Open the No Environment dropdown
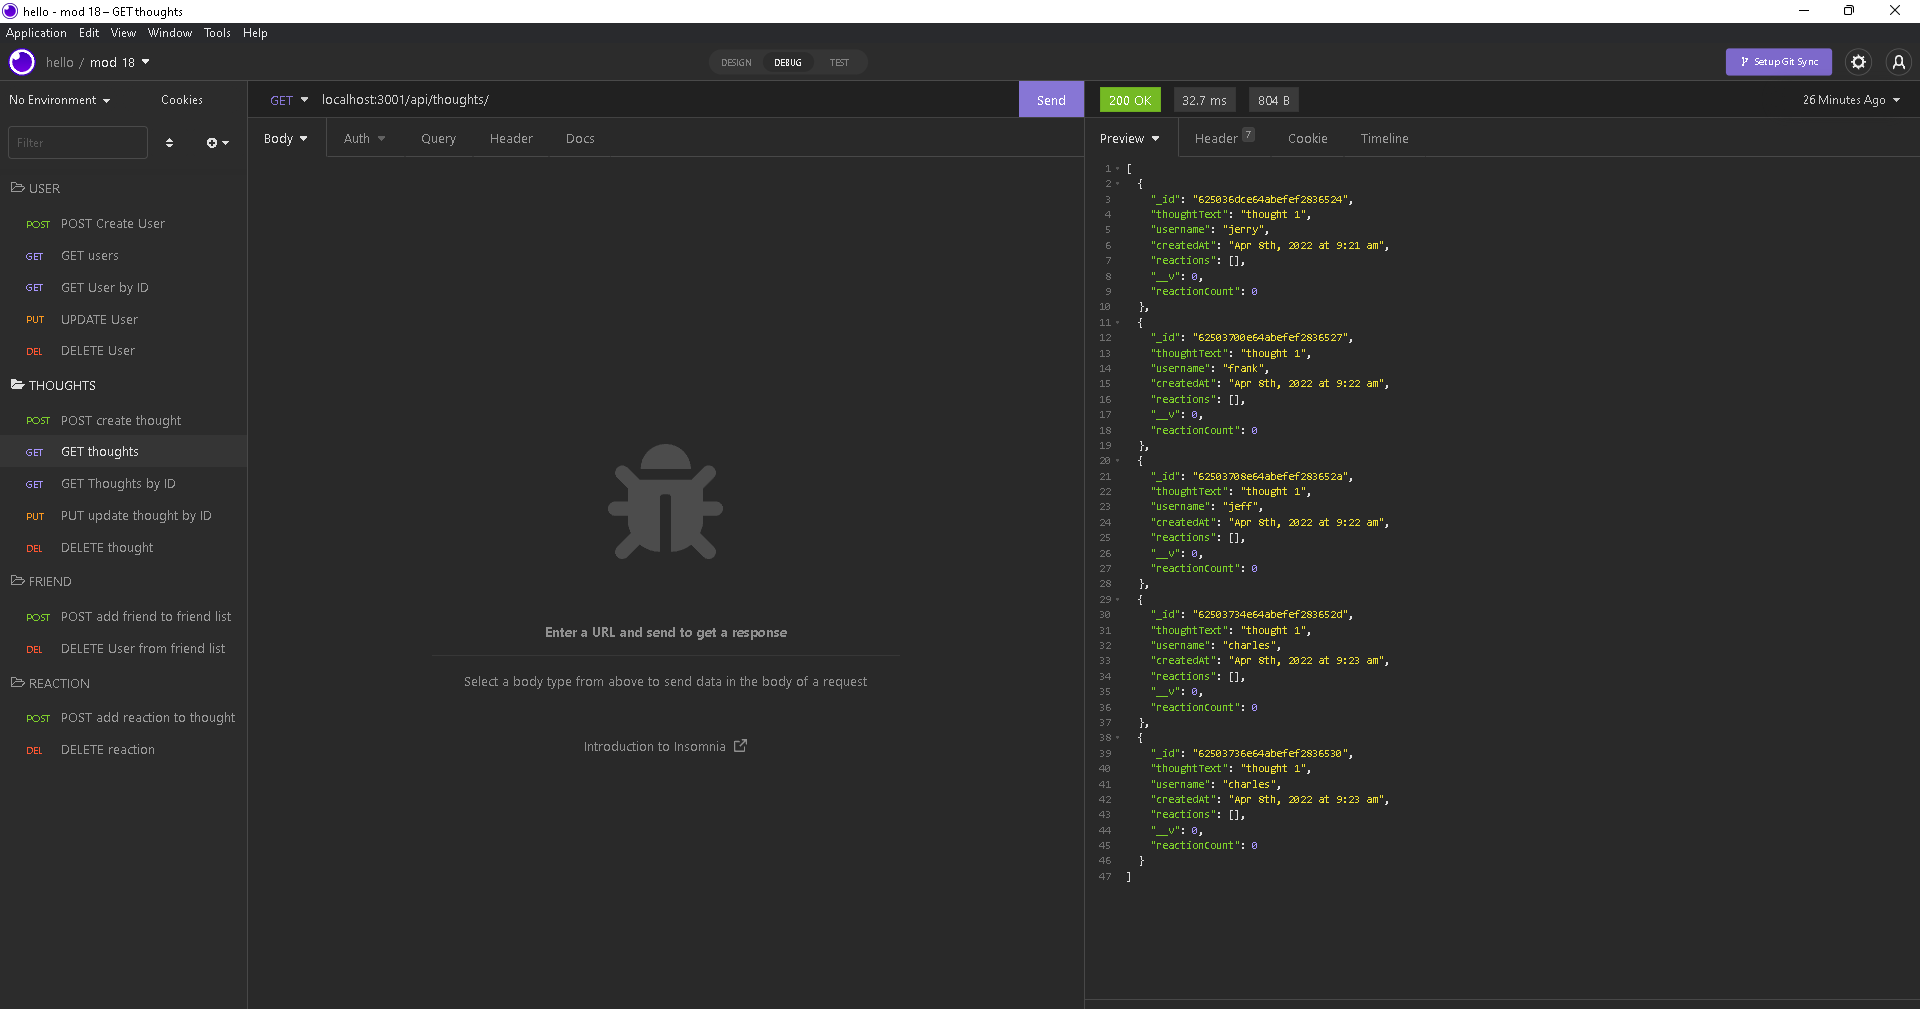1920x1009 pixels. [58, 100]
